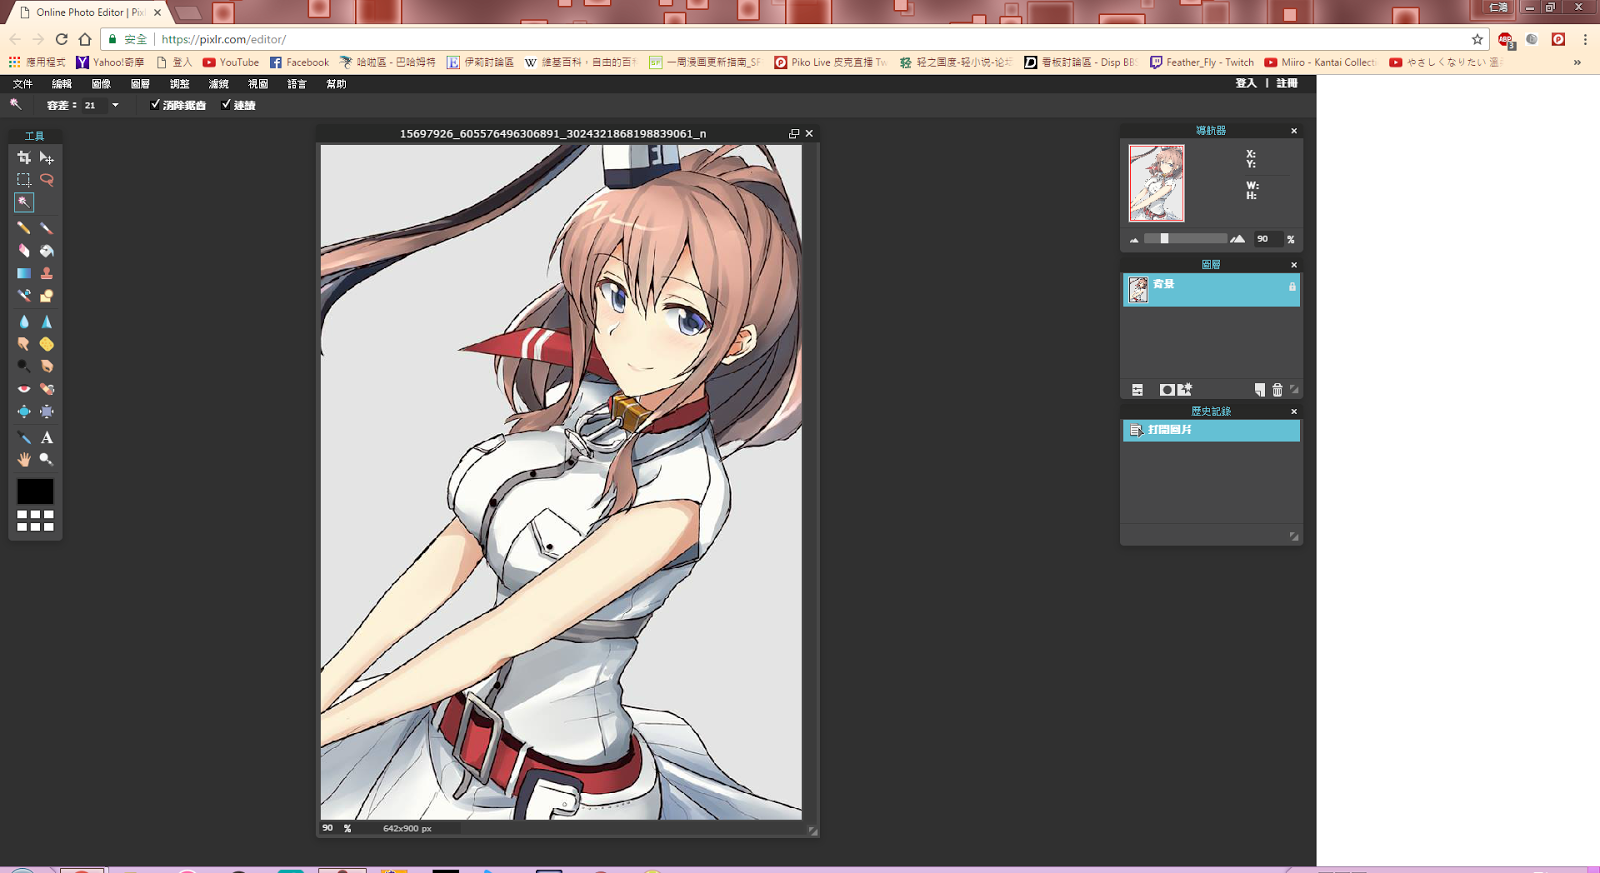The height and width of the screenshot is (873, 1600).
Task: Select the Bloat tool
Action: (24, 411)
